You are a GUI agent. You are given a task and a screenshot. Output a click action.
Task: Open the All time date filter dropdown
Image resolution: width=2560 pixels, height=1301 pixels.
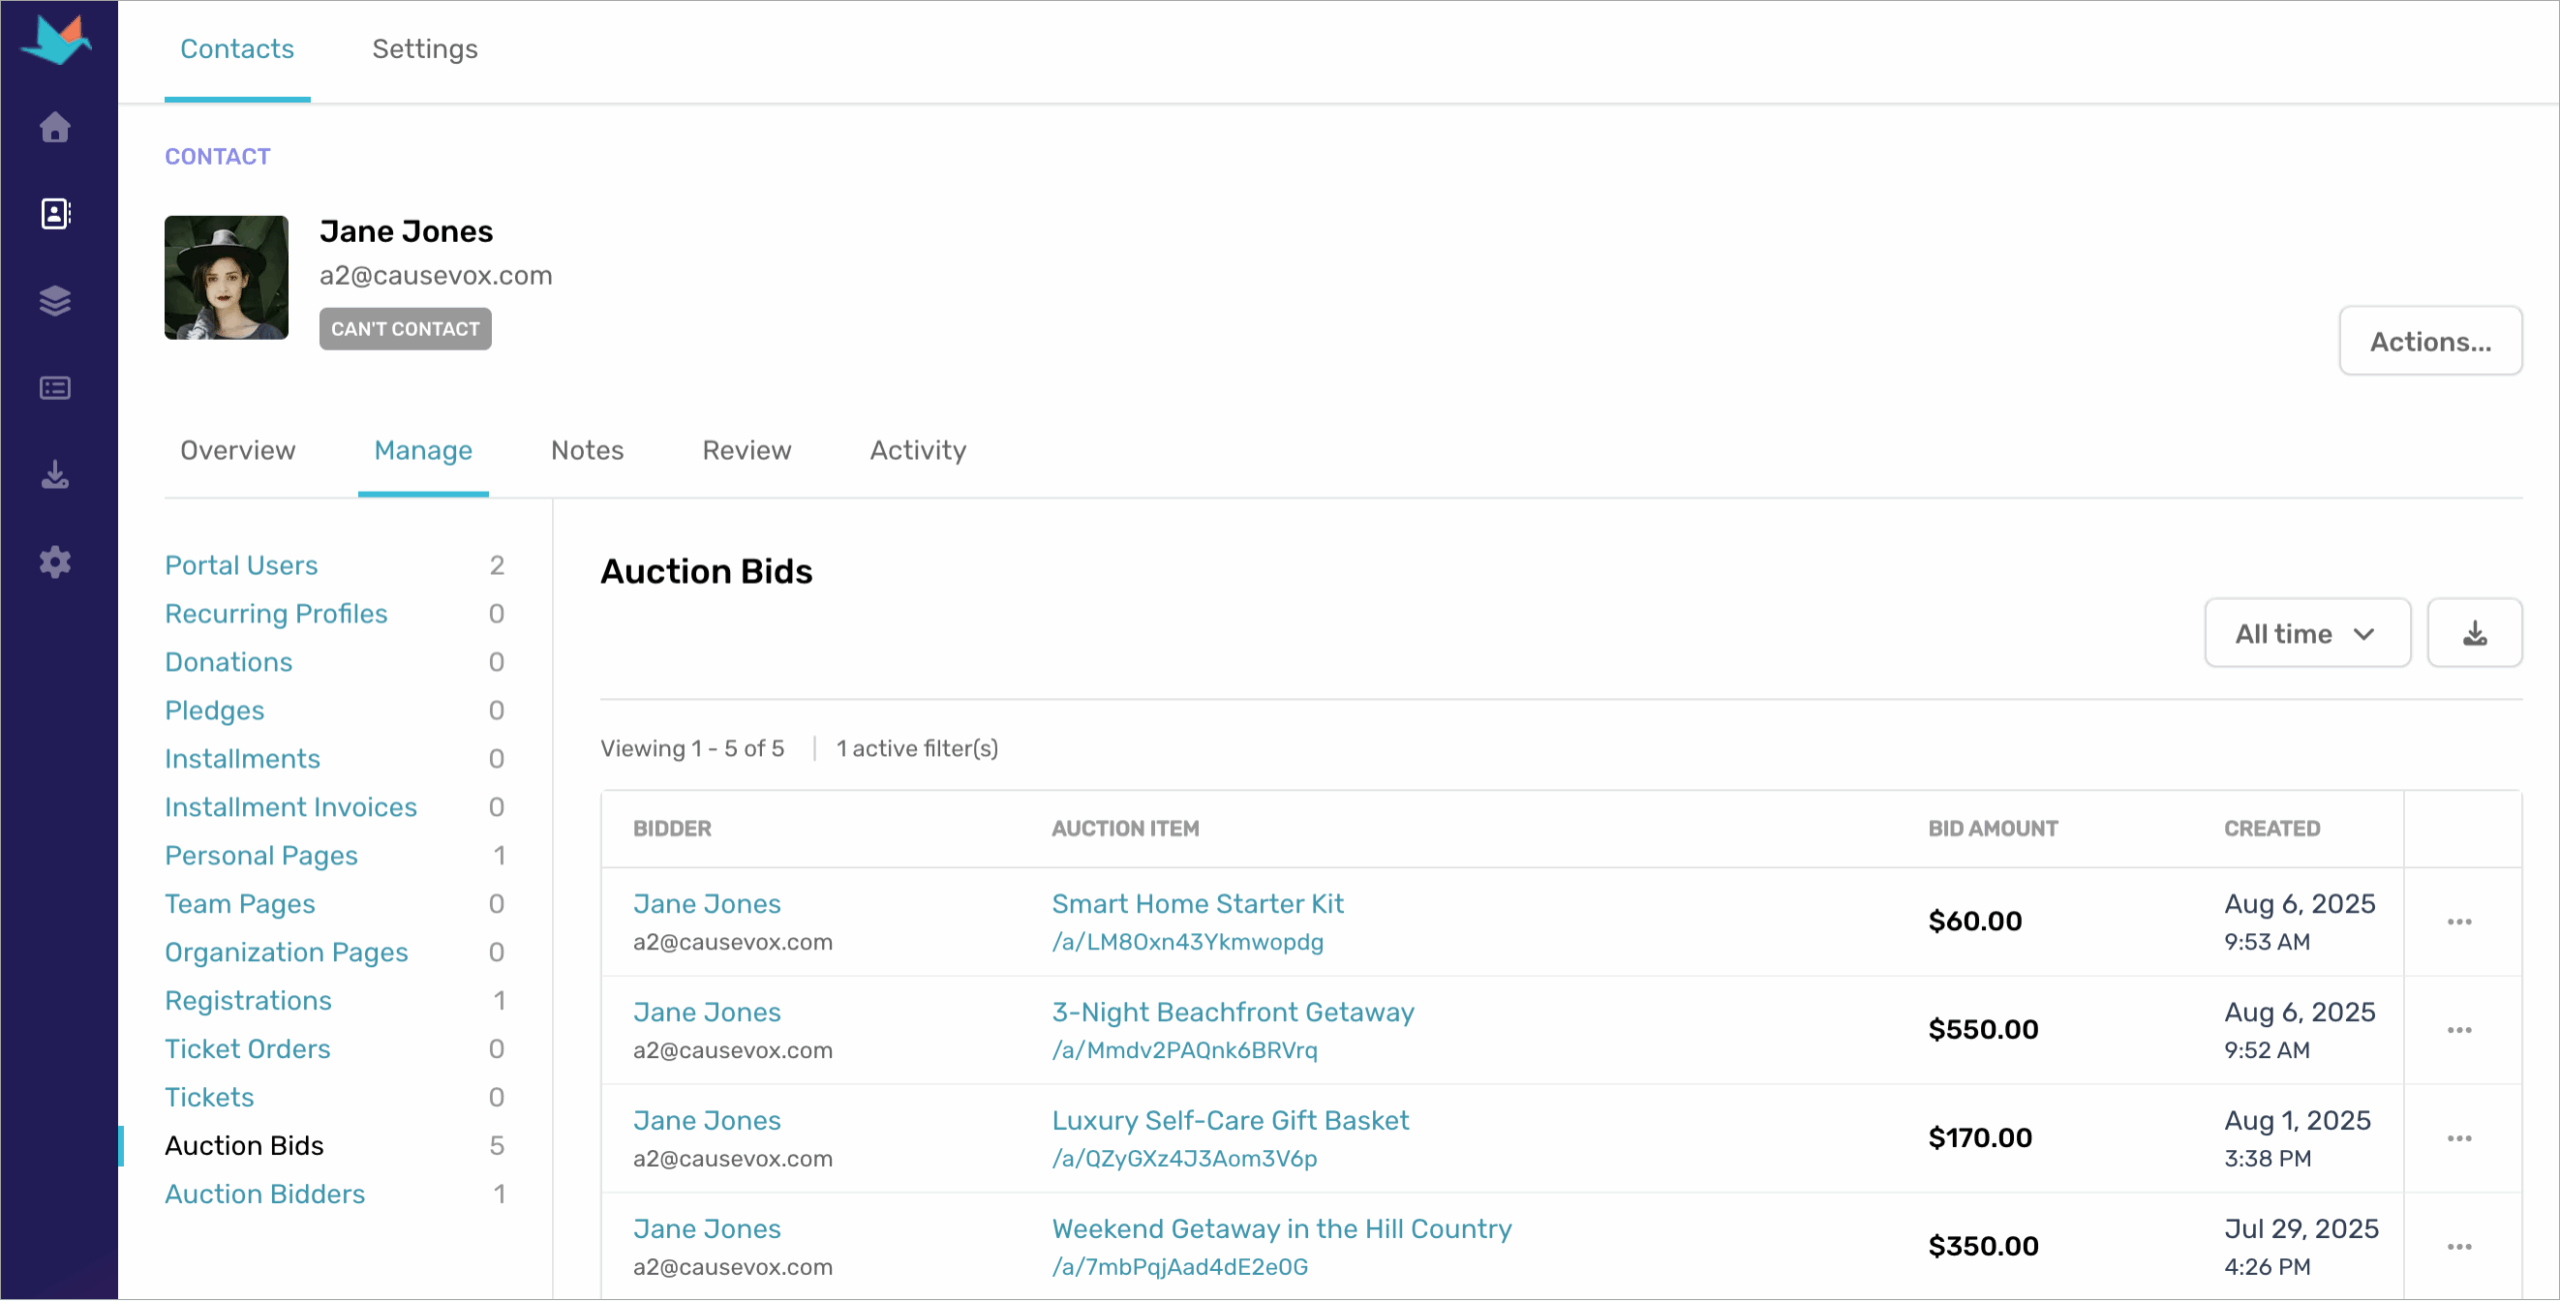pos(2307,633)
